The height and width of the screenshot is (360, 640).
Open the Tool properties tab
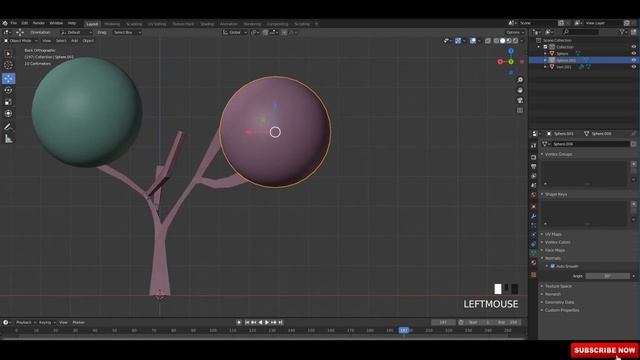tap(533, 146)
